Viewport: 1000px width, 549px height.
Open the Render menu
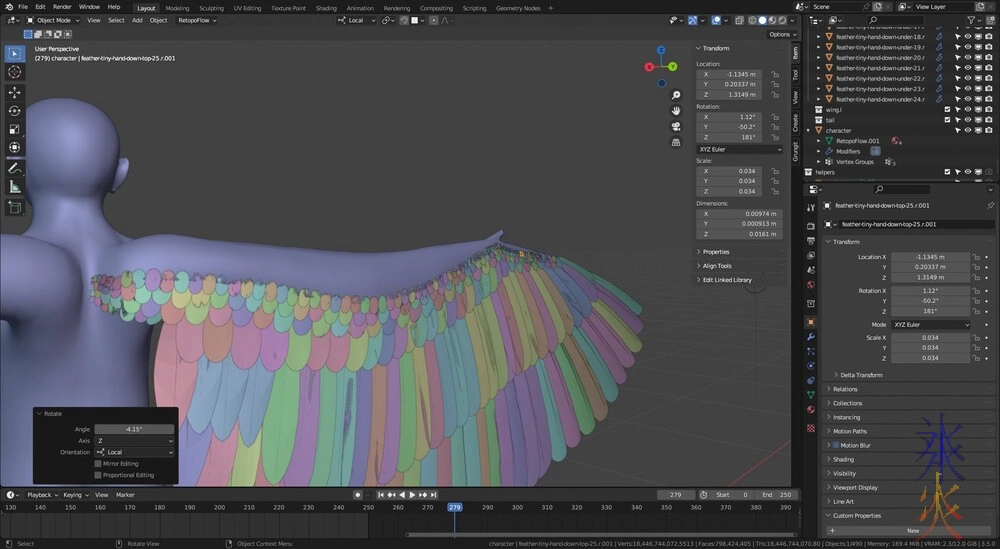pos(62,7)
